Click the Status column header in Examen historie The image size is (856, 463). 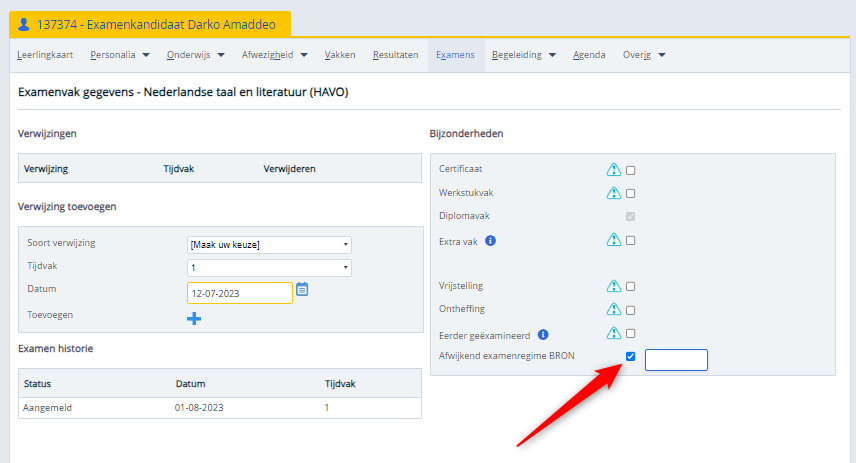pos(37,384)
